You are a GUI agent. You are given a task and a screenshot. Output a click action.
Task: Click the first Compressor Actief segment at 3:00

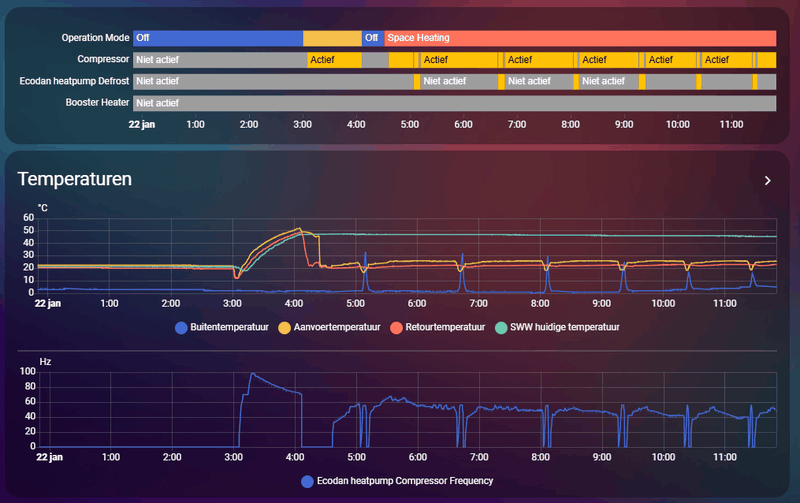pos(334,60)
